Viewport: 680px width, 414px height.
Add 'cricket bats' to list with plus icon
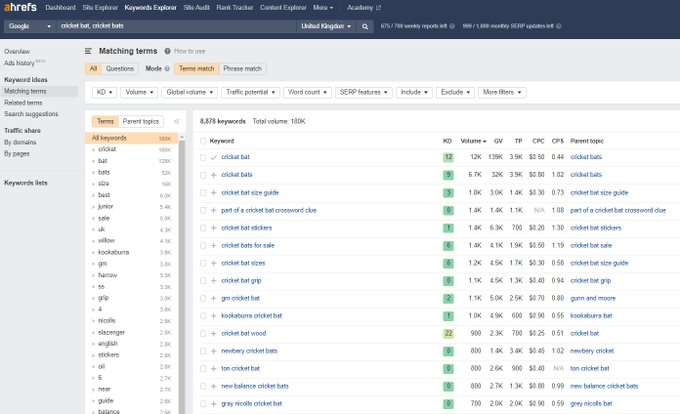[x=213, y=175]
